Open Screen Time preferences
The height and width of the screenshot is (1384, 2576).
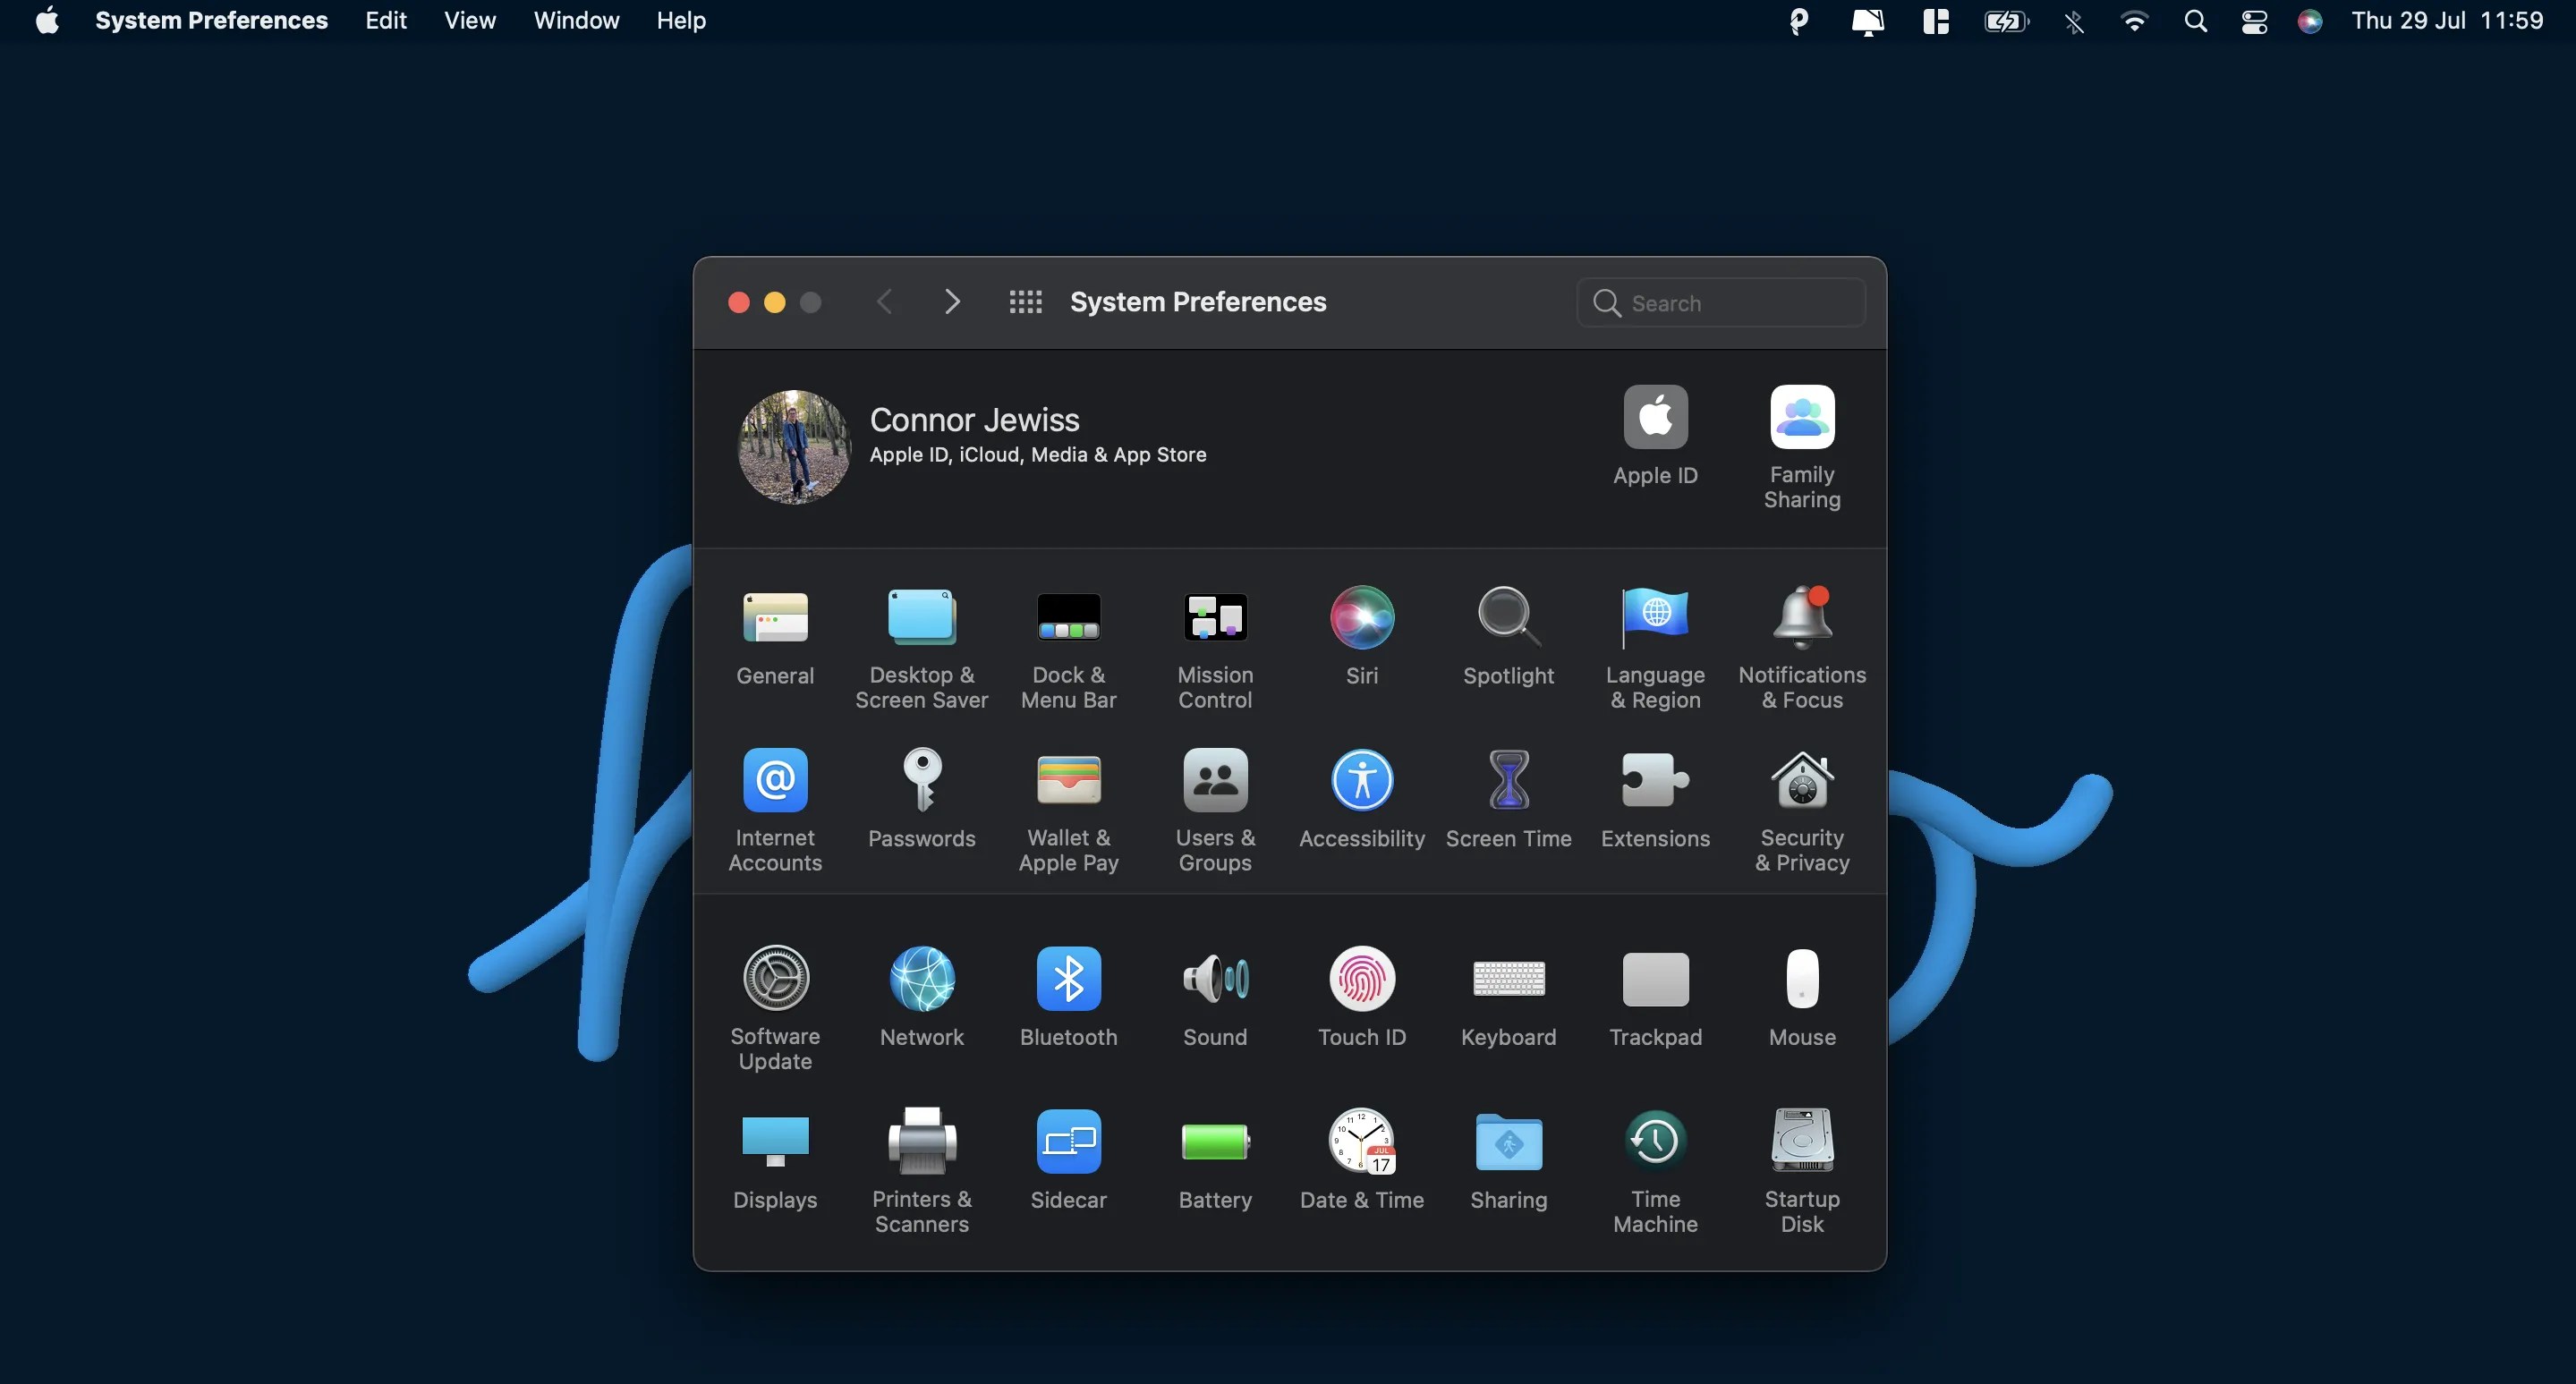pos(1508,799)
